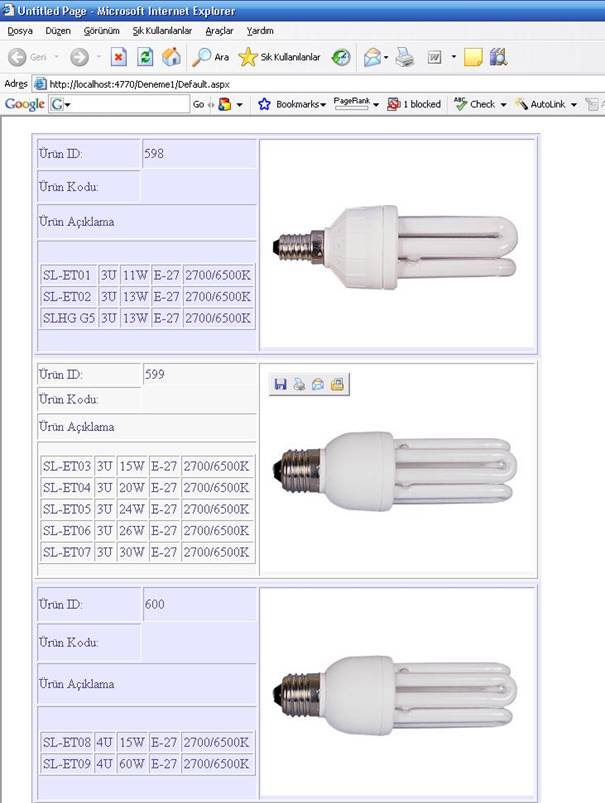
Task: Open Google search box dropdown arrow
Action: [67, 105]
